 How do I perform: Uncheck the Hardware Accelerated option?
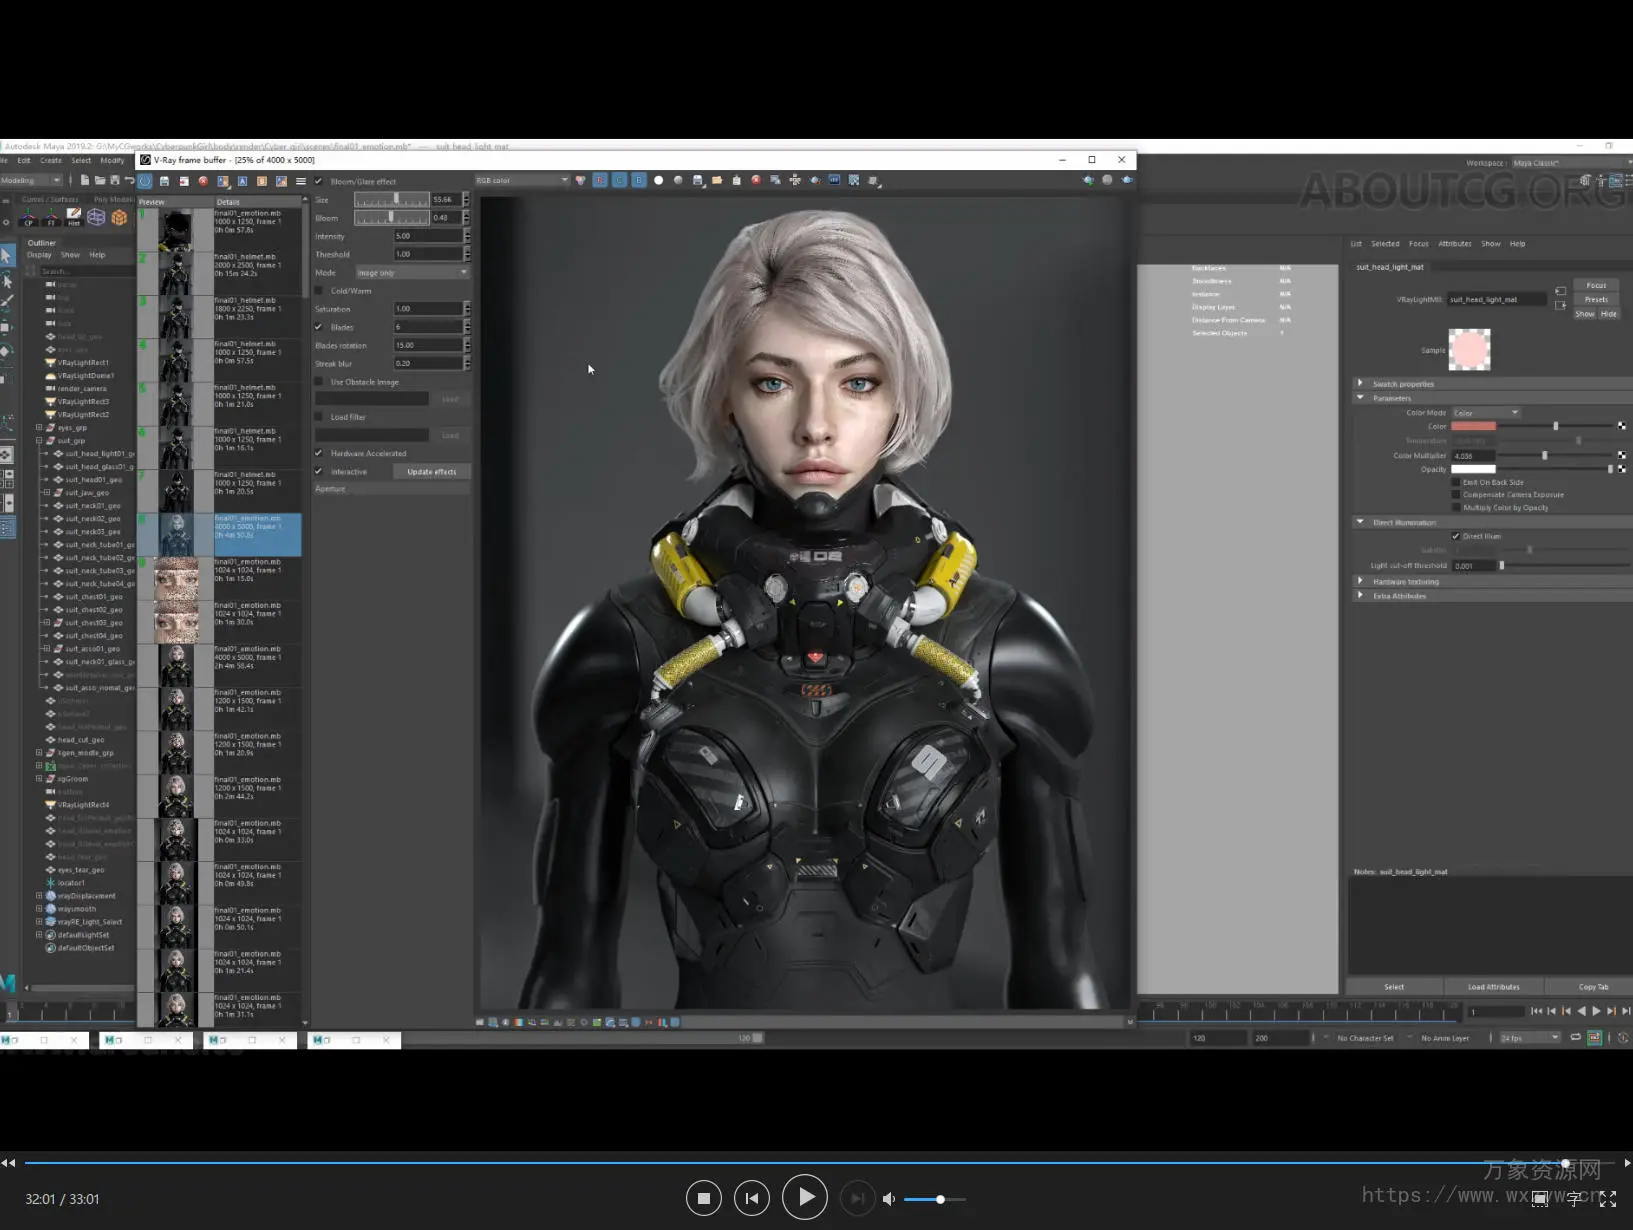coord(320,453)
